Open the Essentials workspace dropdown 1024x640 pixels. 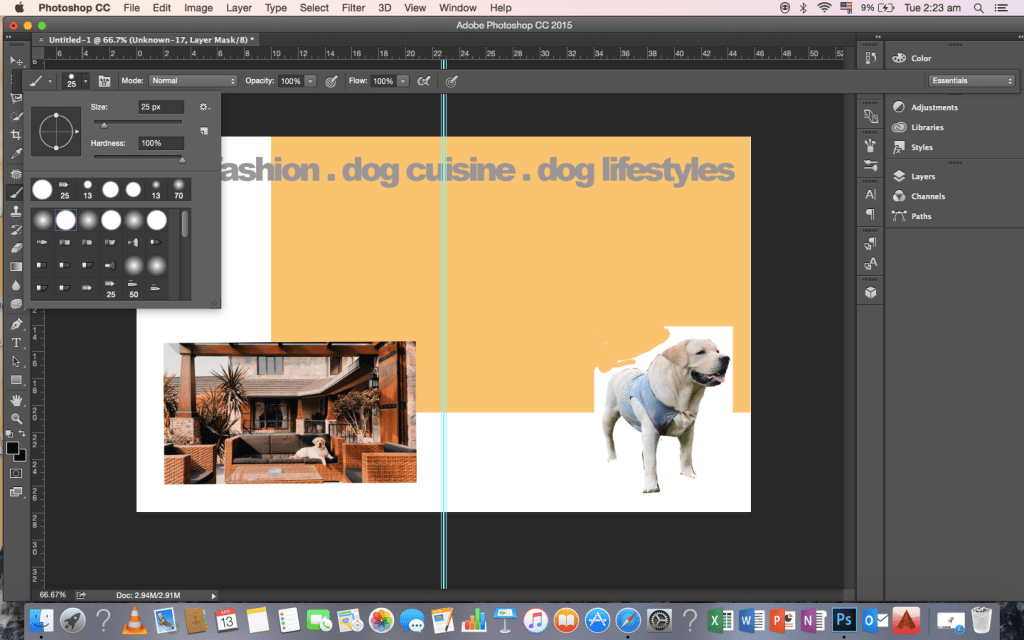coord(972,80)
